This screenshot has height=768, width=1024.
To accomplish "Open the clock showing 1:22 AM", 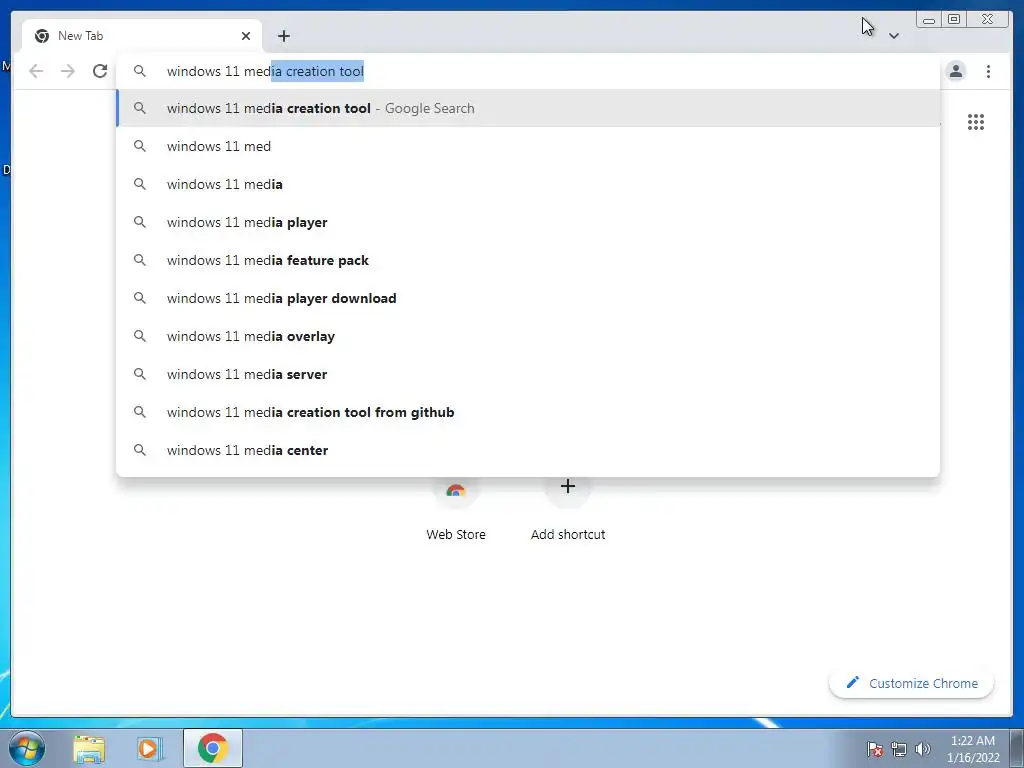I will (x=973, y=749).
